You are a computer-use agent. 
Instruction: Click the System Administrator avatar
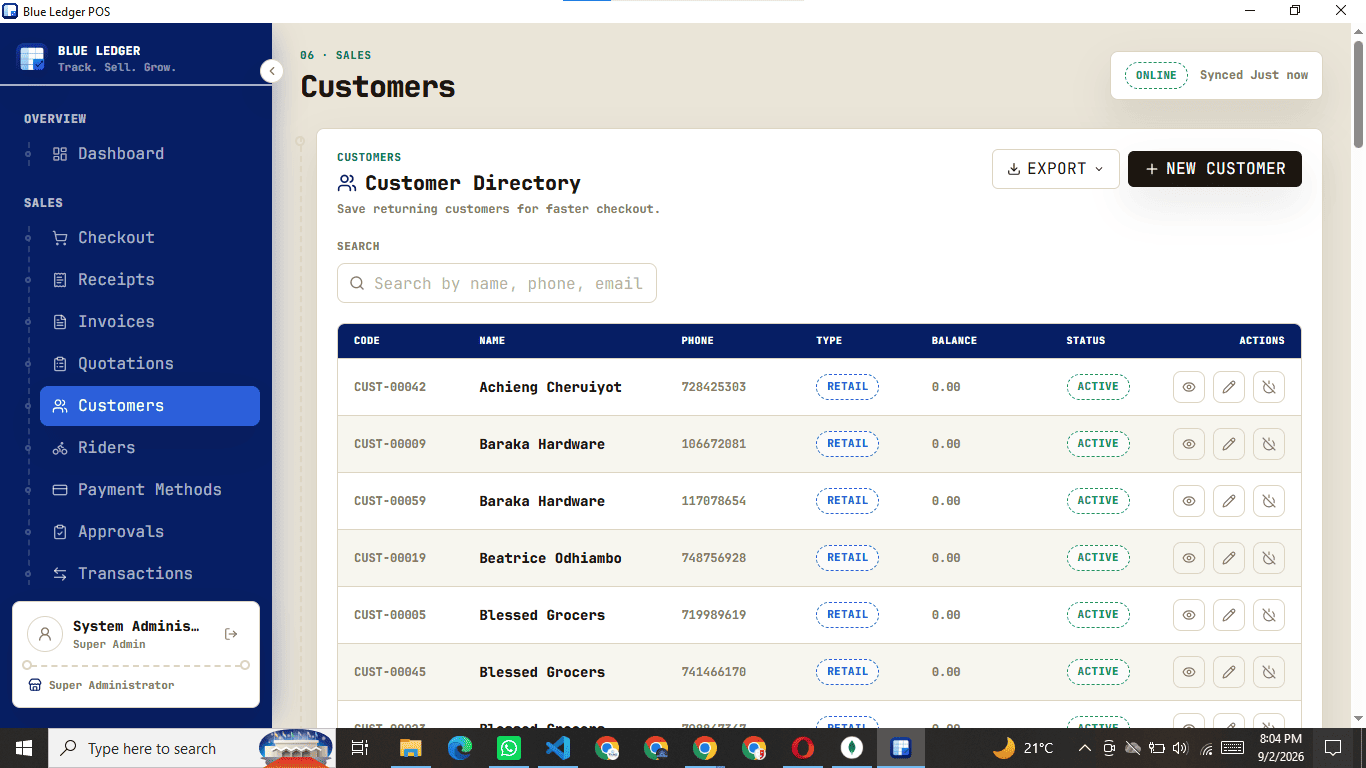click(x=45, y=634)
